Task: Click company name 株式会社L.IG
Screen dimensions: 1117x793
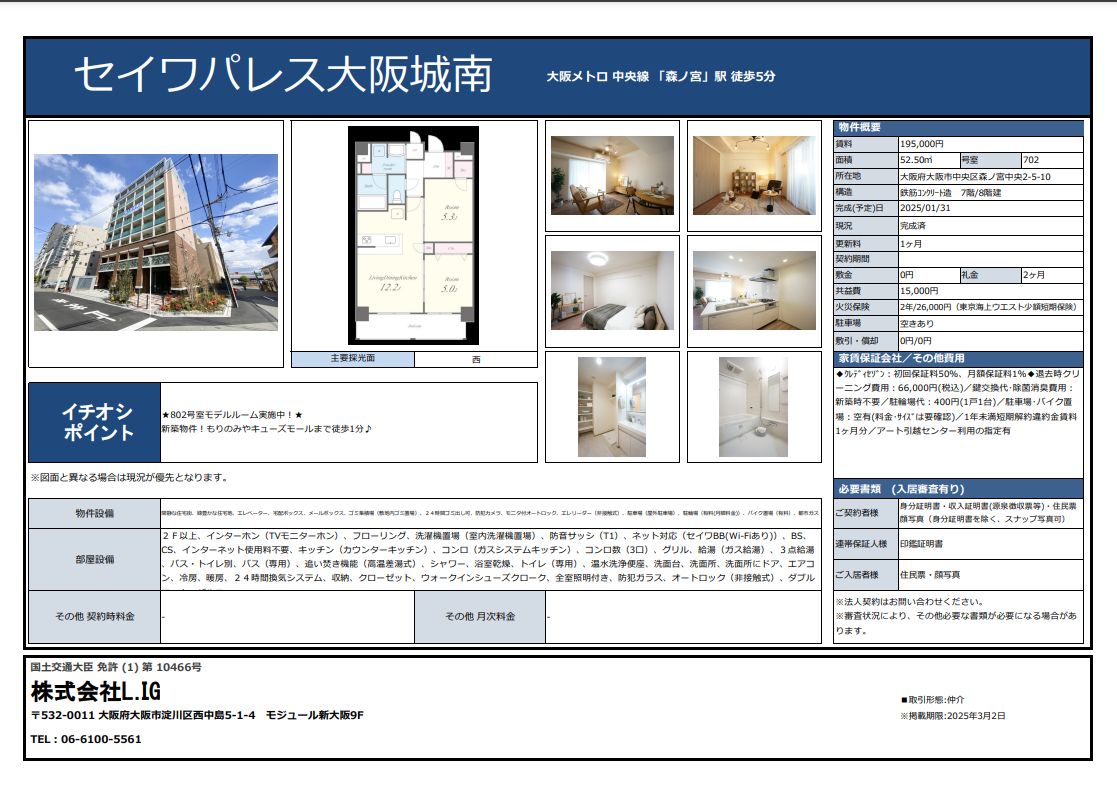Action: point(96,692)
